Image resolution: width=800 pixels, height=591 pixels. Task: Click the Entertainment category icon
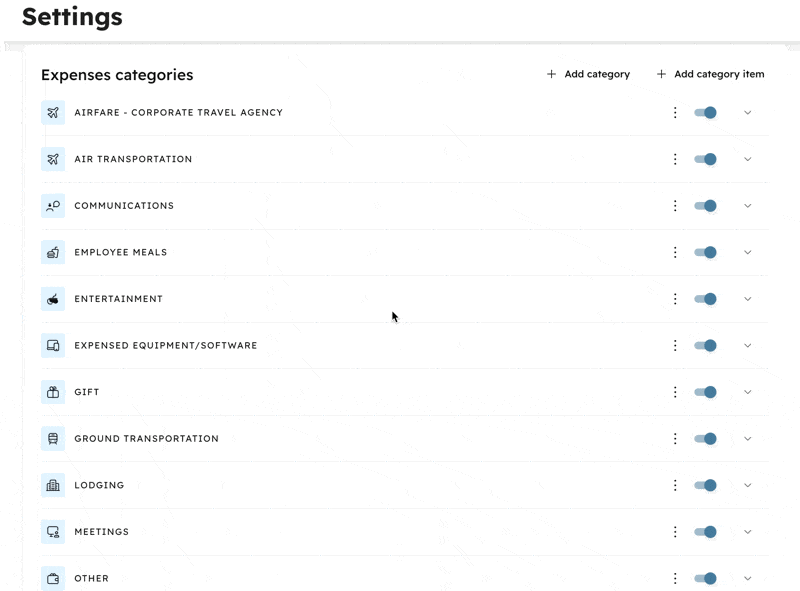point(53,299)
